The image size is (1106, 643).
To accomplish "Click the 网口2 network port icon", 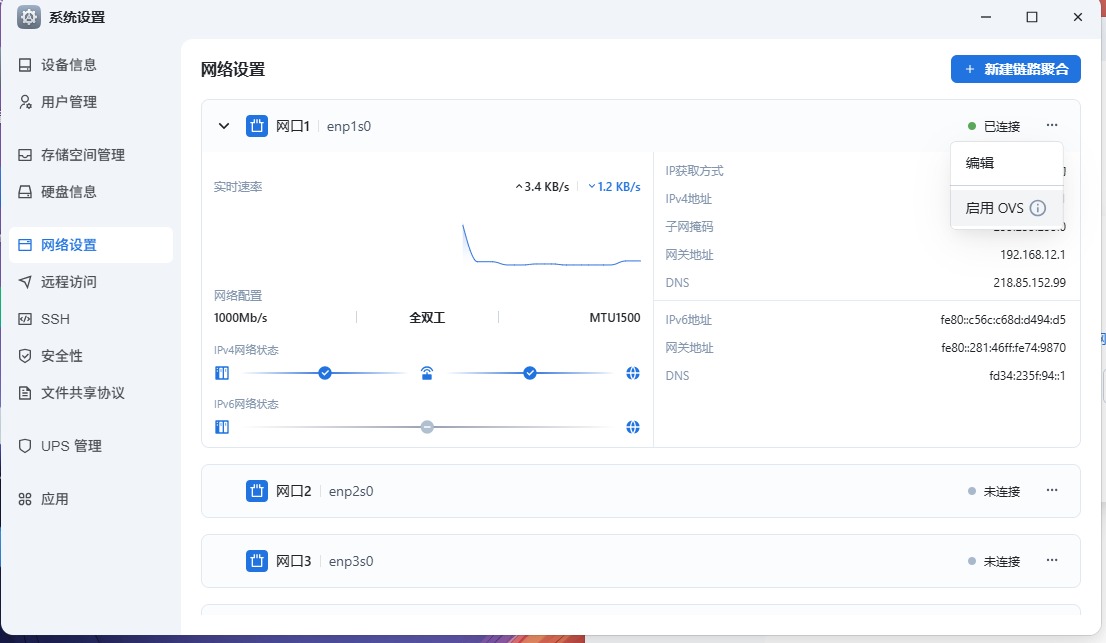I will (x=257, y=491).
